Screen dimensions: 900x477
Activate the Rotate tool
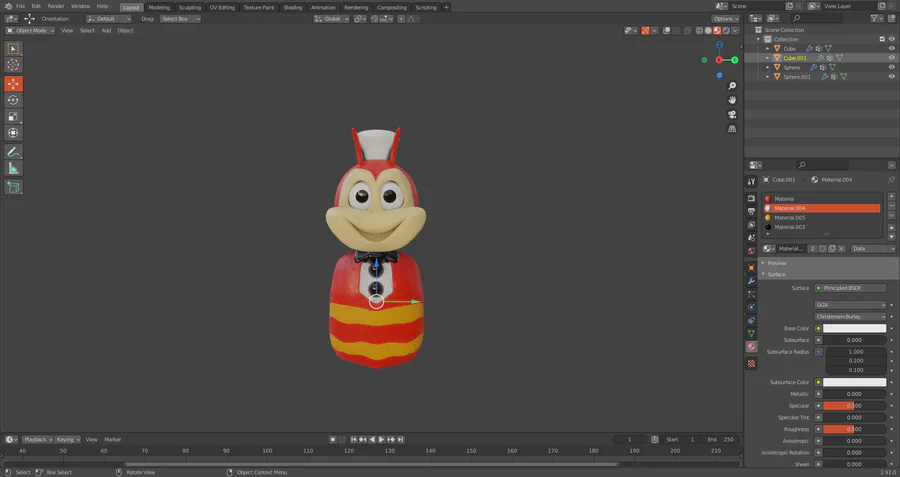(x=13, y=100)
